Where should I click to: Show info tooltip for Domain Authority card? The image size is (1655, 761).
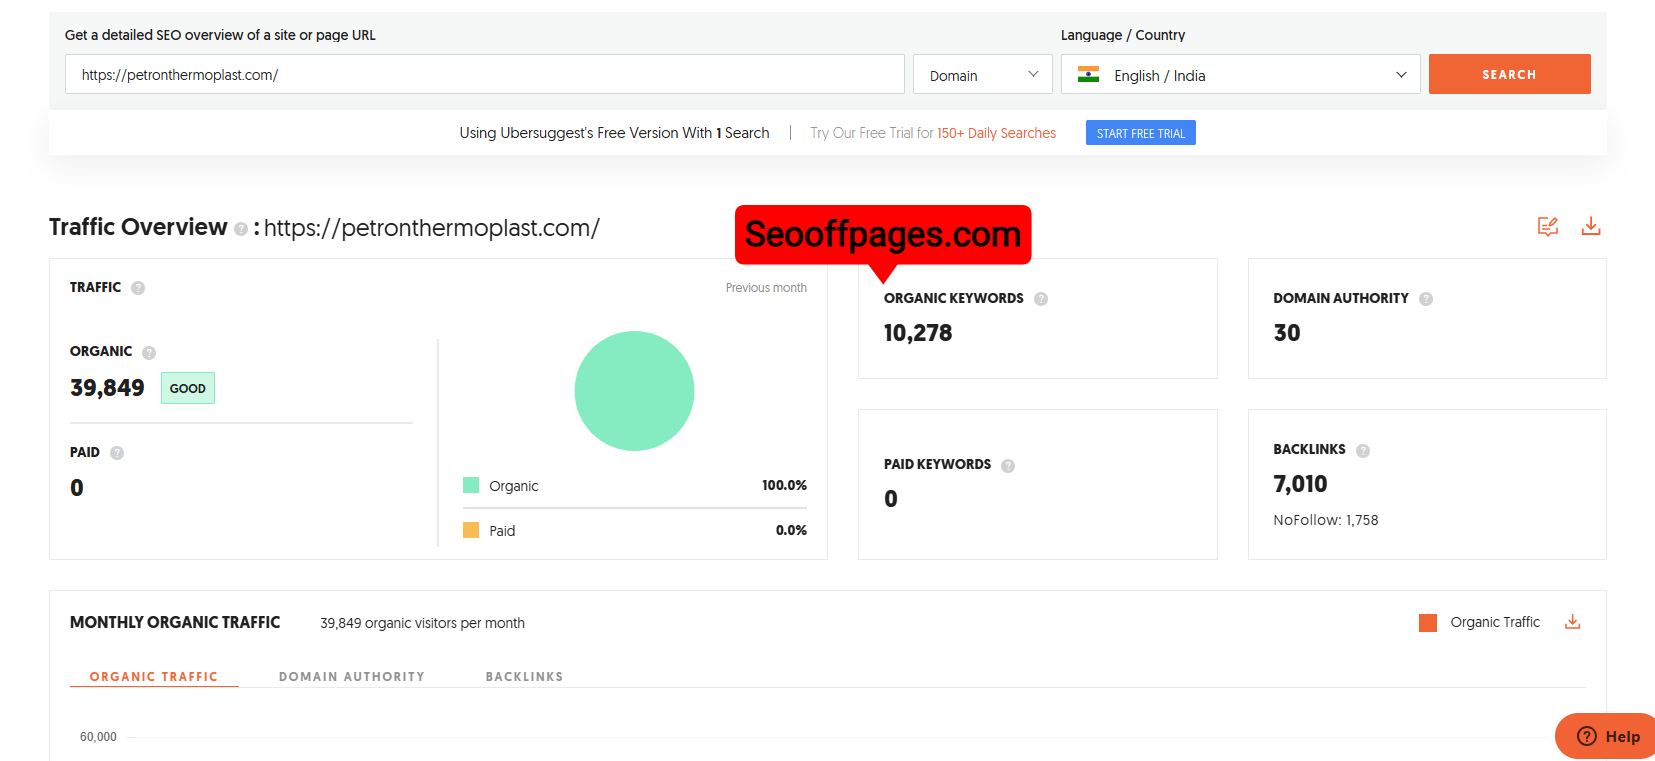tap(1426, 299)
